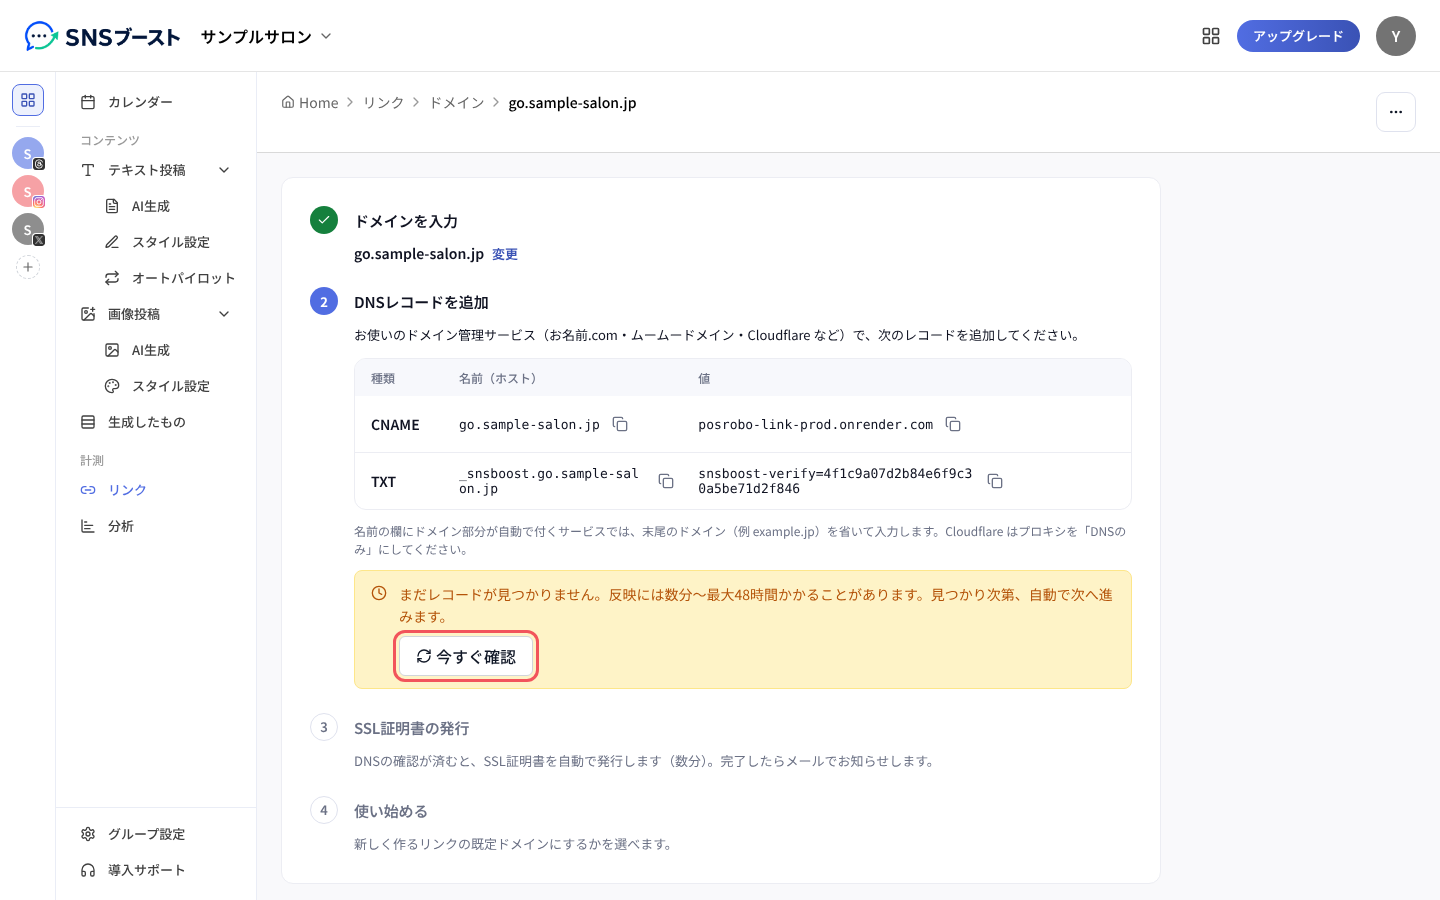Collapse the 画像投稿 section chevron
This screenshot has height=900, width=1440.
point(224,314)
